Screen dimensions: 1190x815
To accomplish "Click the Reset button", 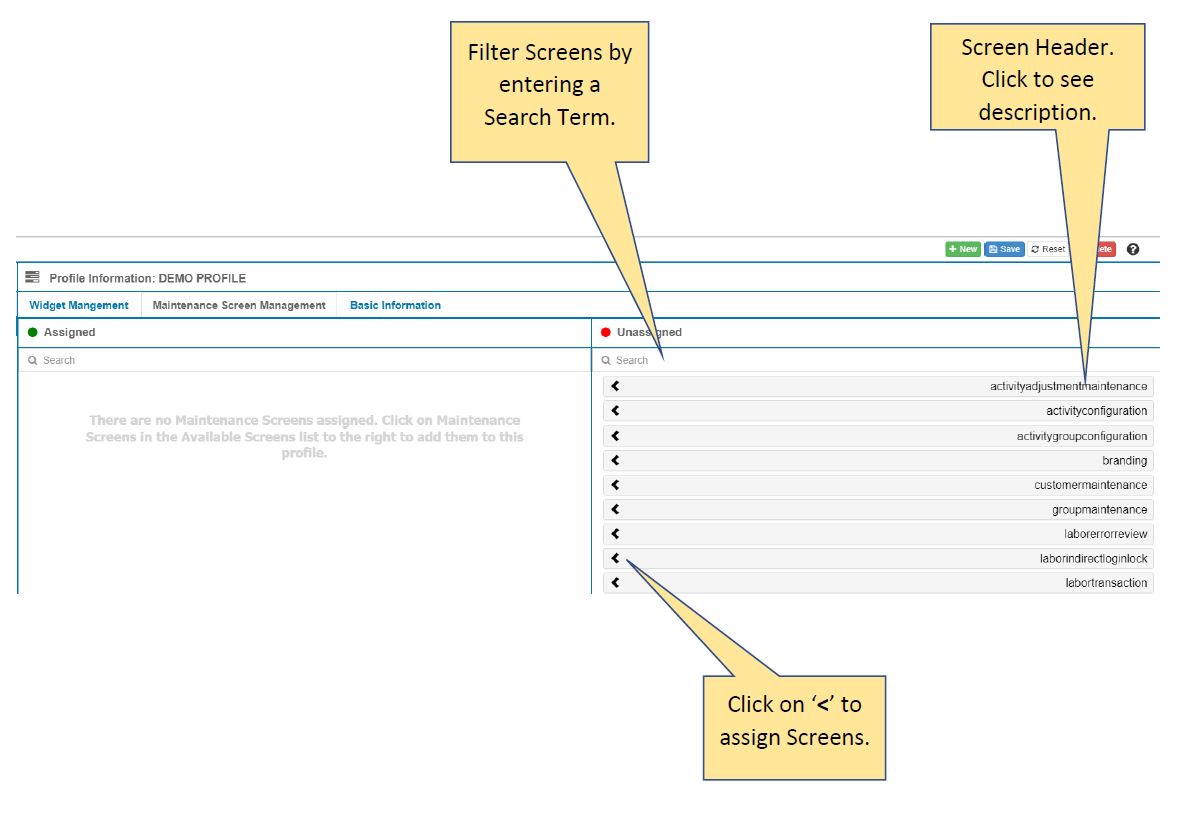I will point(1048,249).
